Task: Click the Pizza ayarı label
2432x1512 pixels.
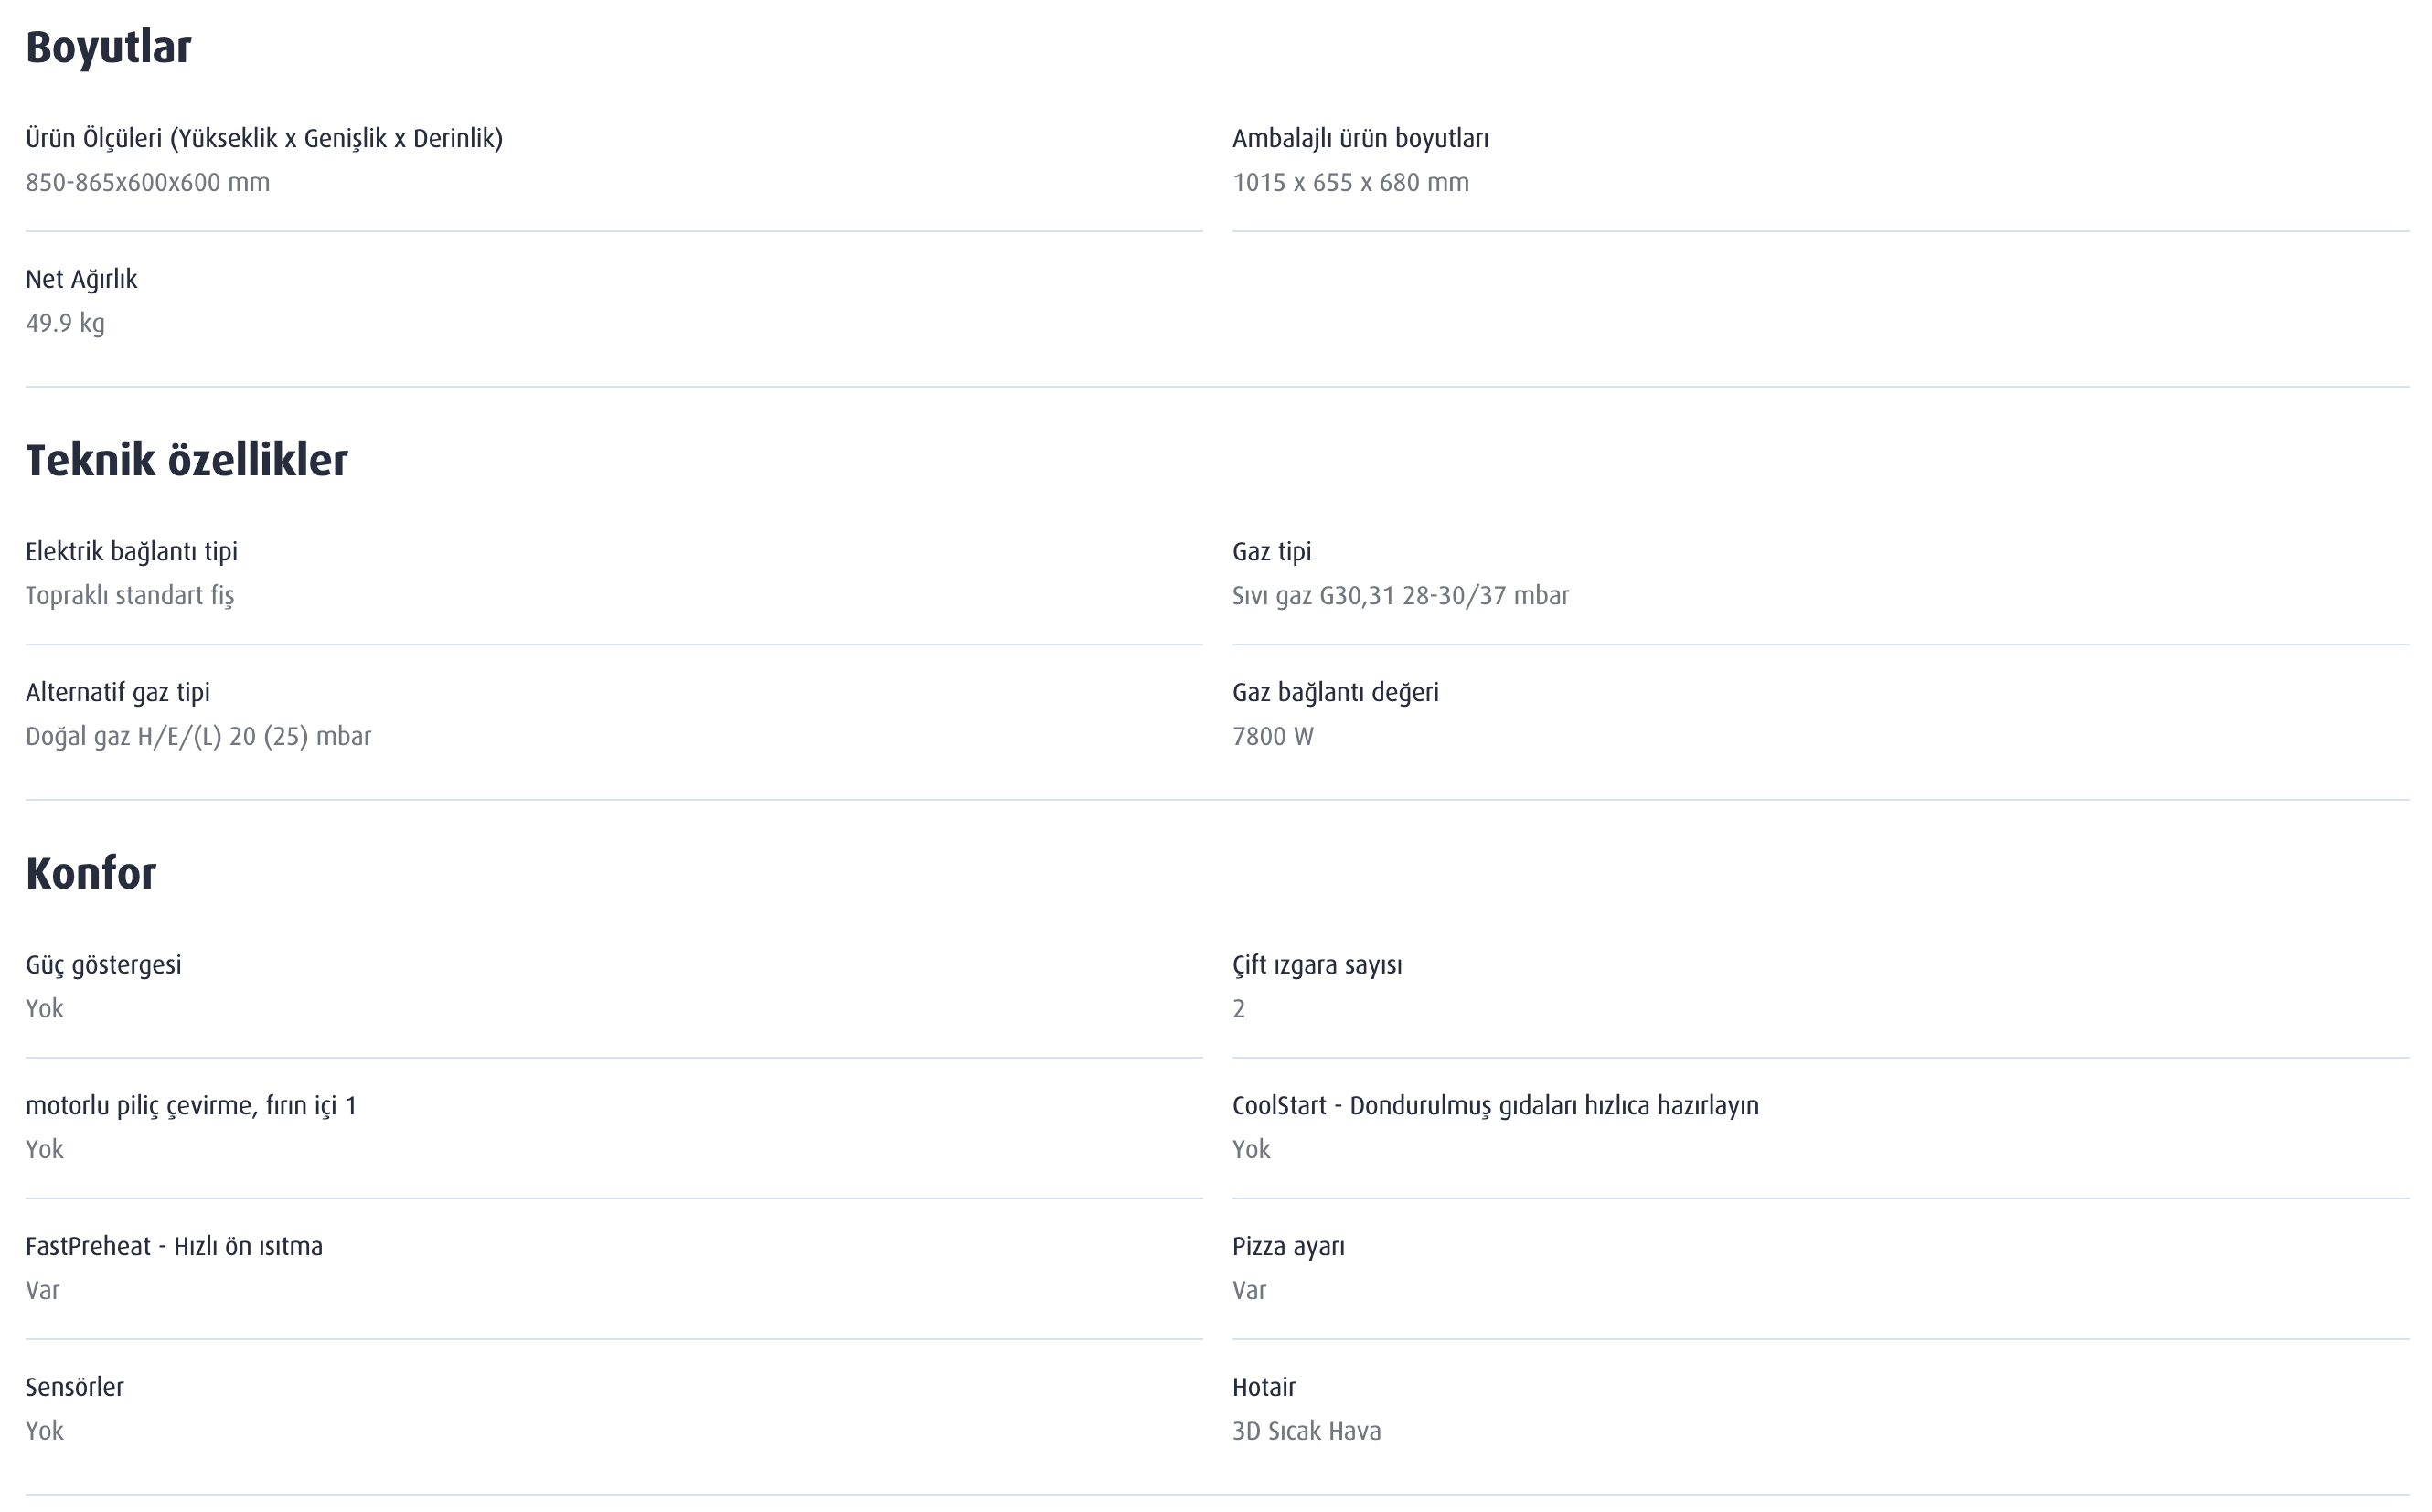Action: [1288, 1246]
